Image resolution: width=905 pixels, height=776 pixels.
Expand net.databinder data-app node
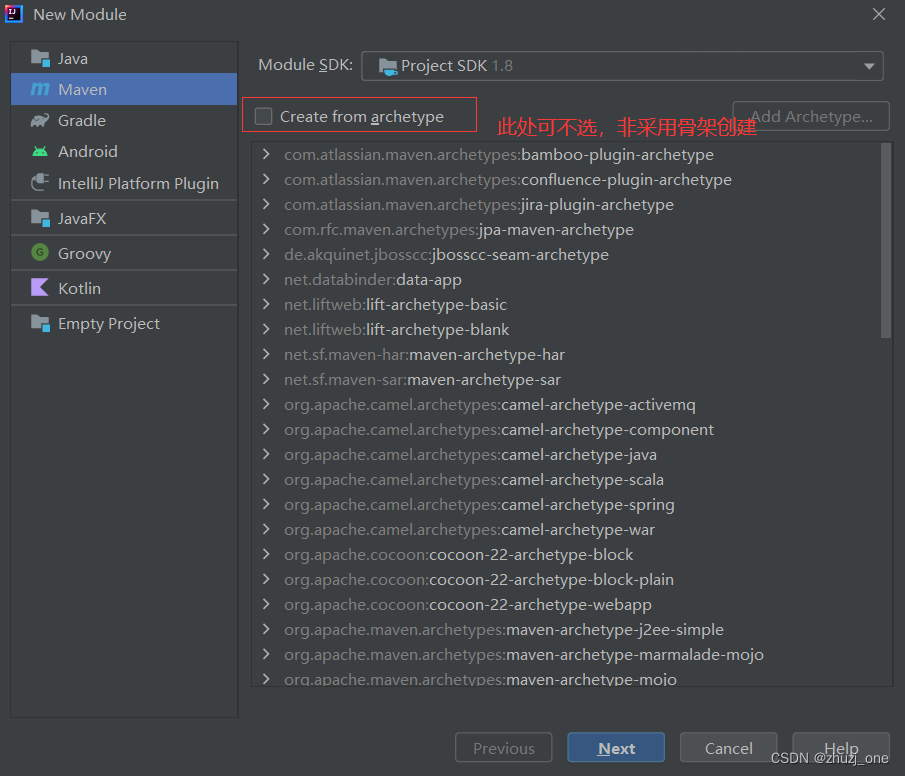[266, 279]
